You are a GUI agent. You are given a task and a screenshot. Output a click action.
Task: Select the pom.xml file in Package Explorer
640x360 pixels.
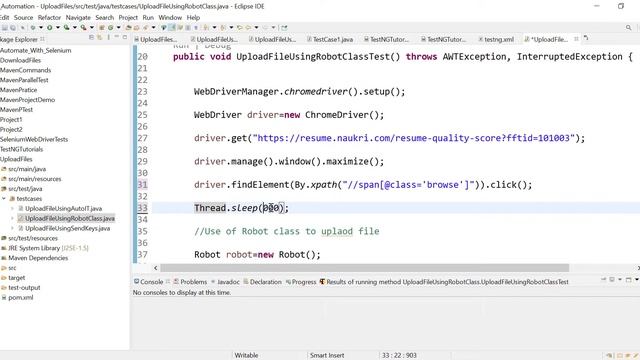[x=18, y=297]
